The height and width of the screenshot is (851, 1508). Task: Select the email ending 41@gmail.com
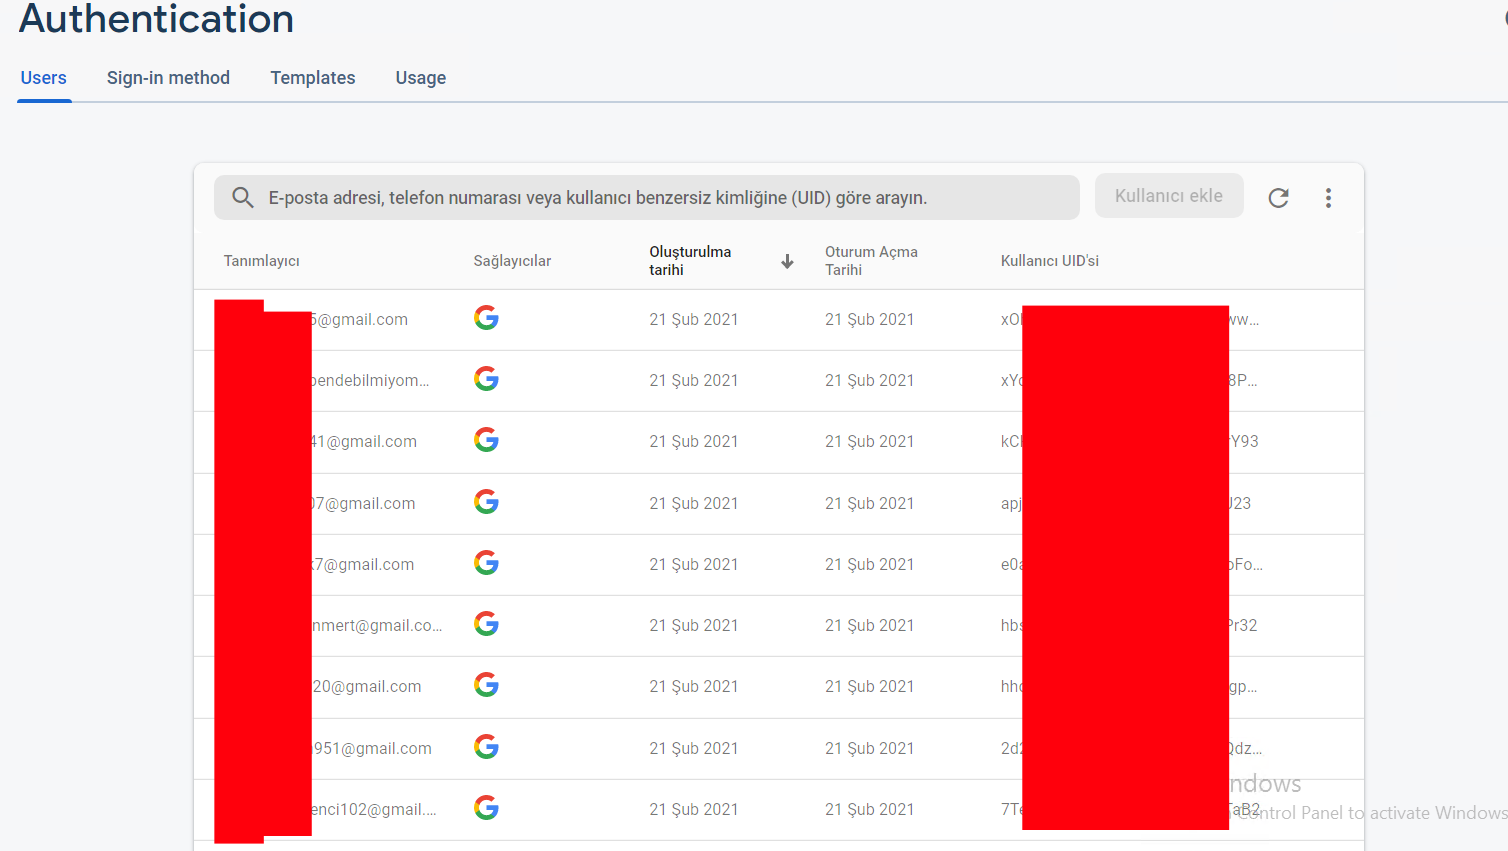click(x=365, y=442)
